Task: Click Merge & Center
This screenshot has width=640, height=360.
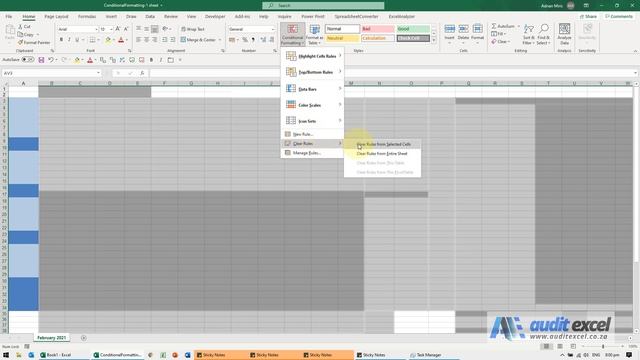Action: click(x=198, y=40)
